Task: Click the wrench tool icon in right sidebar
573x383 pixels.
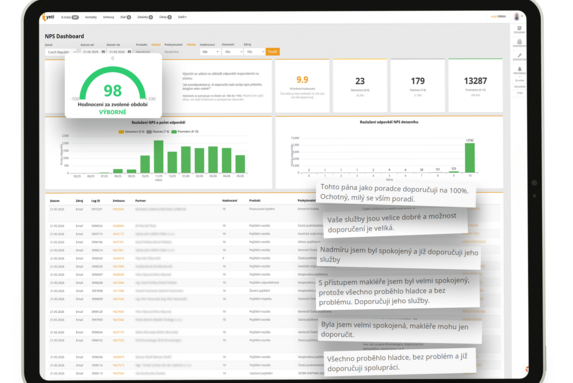Action: [519, 55]
